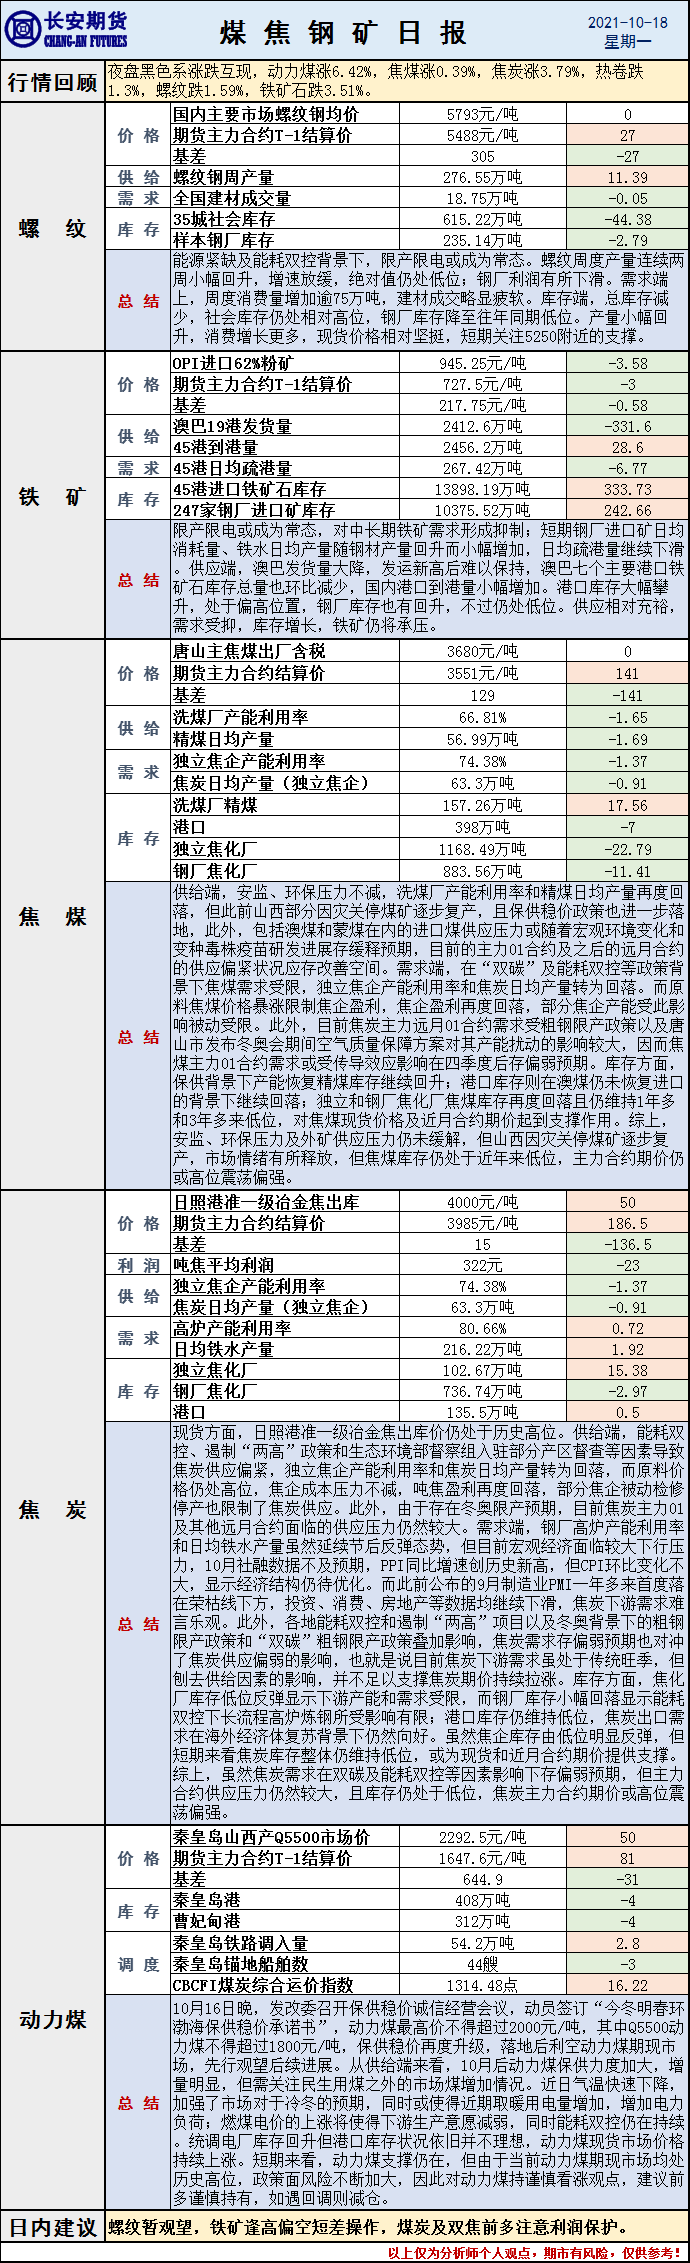Click the value 1647.6元/吨
690x2263 pixels.
482,1859
